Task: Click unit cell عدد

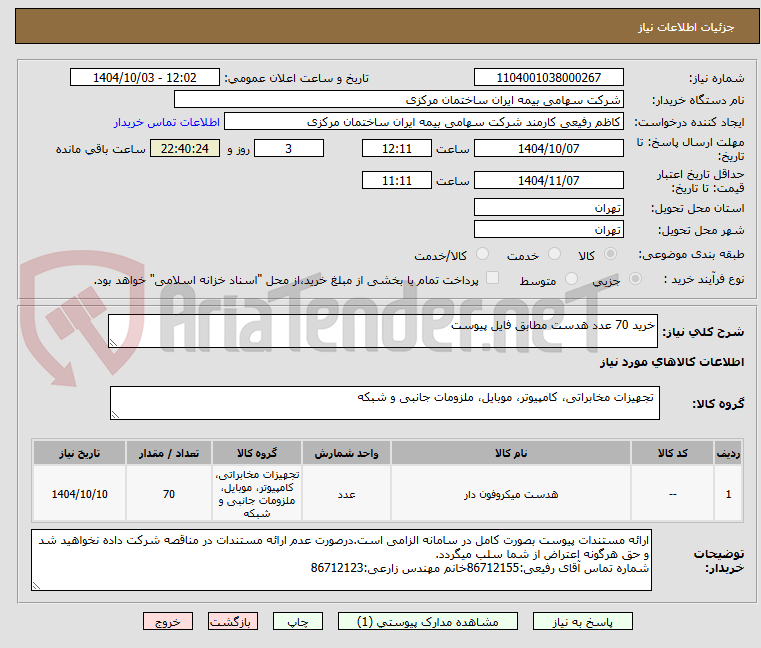Action: pos(347,494)
